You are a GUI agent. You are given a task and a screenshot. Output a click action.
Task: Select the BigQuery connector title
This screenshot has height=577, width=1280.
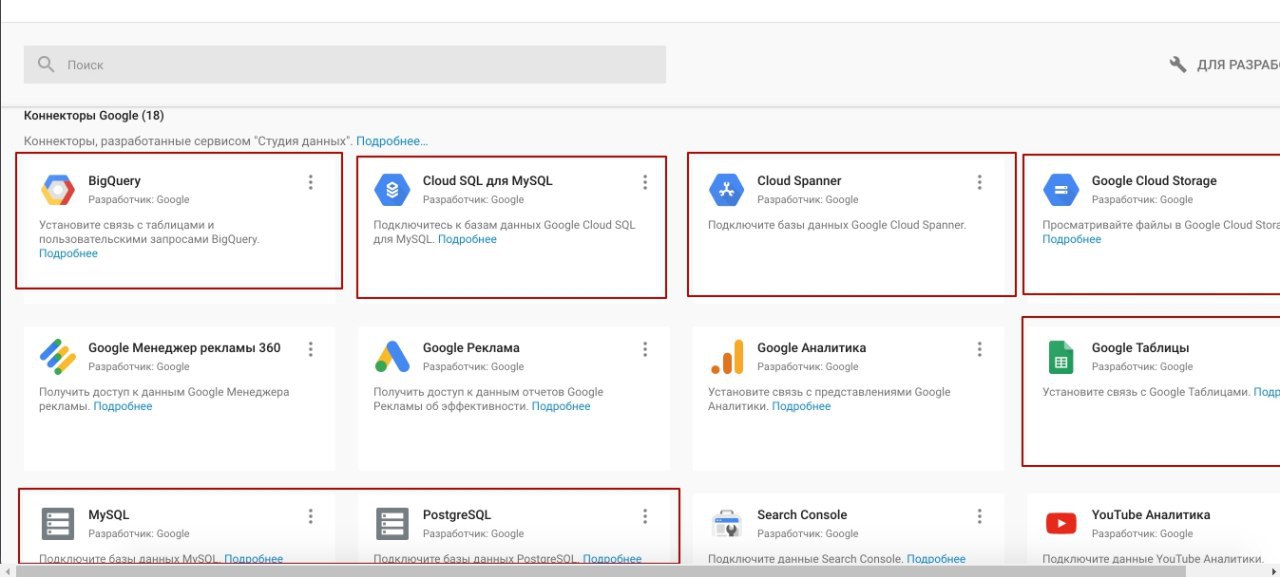pos(114,181)
